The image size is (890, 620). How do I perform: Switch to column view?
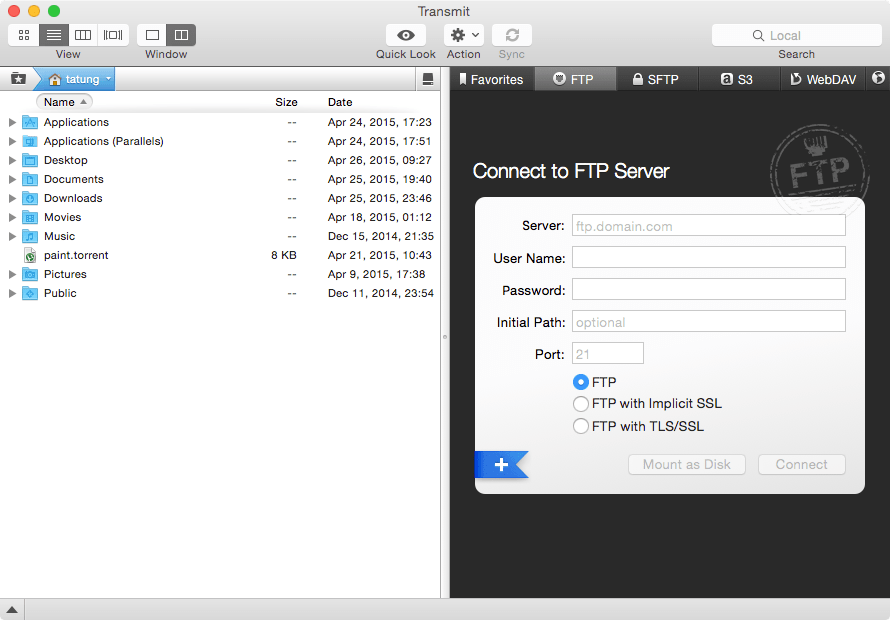point(83,35)
